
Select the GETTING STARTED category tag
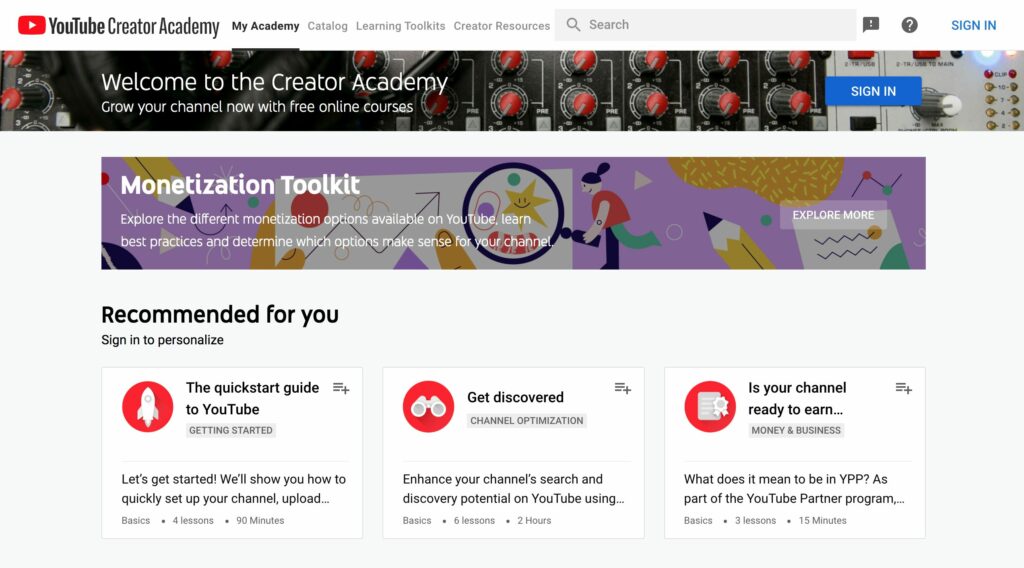pos(231,431)
